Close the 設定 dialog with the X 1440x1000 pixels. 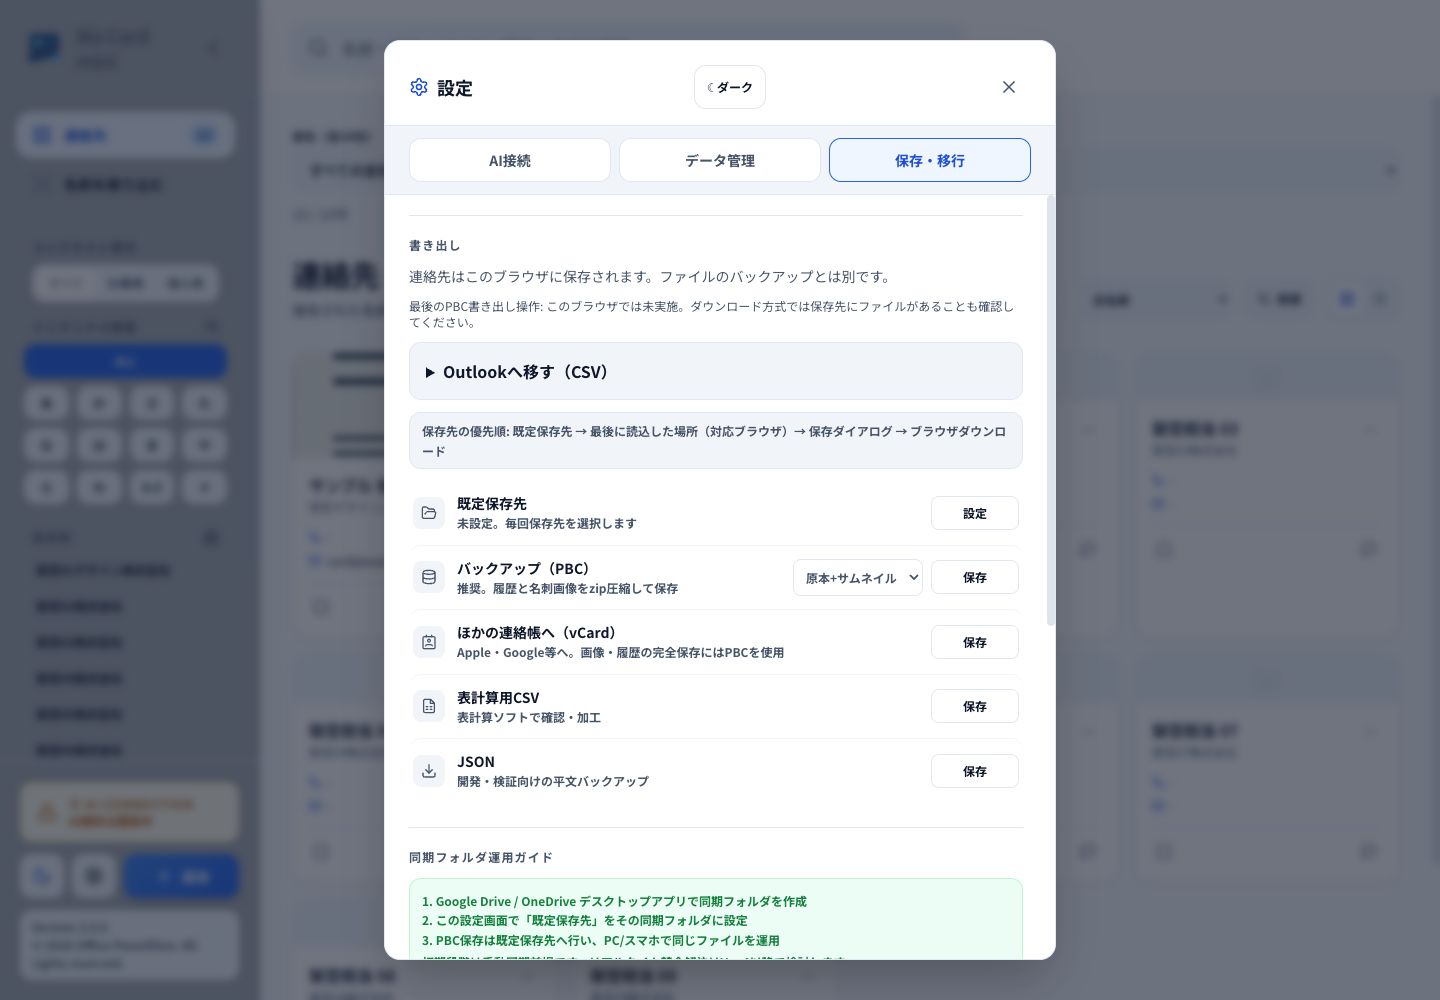1009,87
